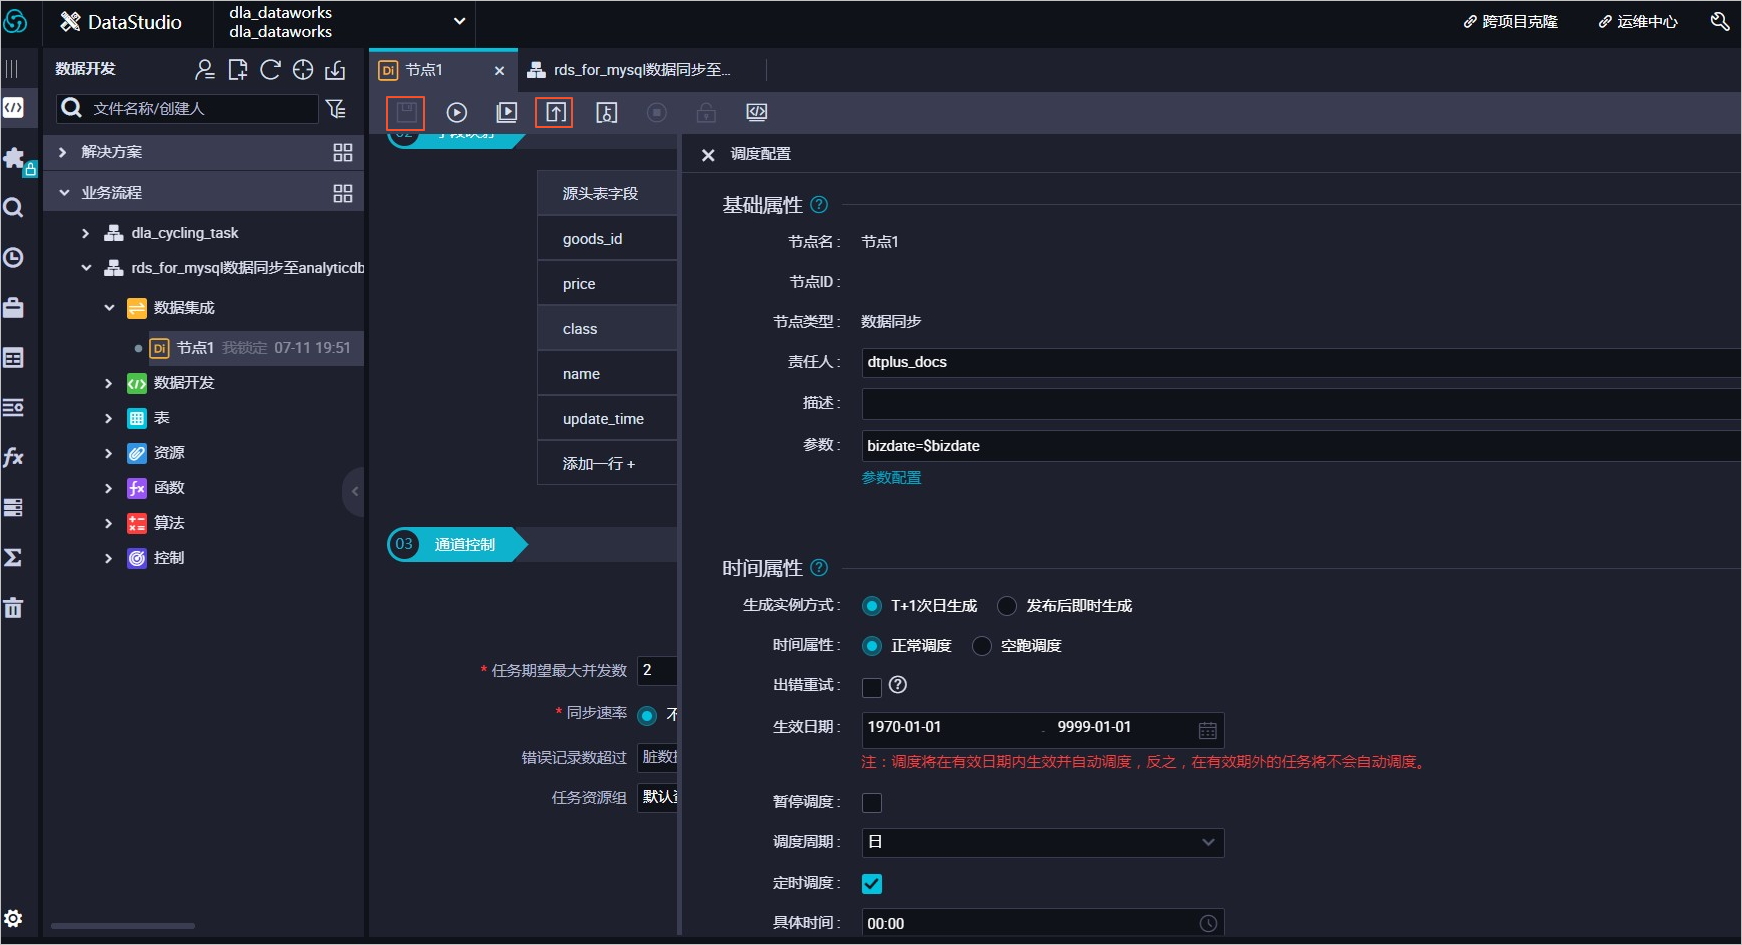Open the settings gear at sidebar bottom
Viewport: 1742px width, 945px height.
pyautogui.click(x=13, y=918)
